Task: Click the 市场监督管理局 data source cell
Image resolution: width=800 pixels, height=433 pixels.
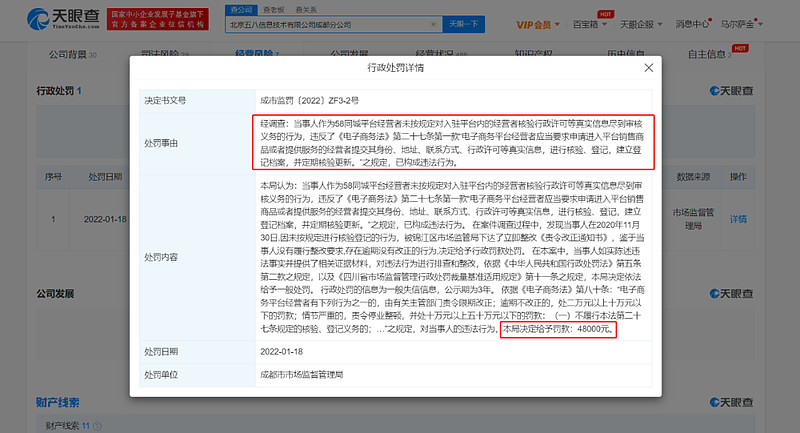Action: tap(693, 219)
